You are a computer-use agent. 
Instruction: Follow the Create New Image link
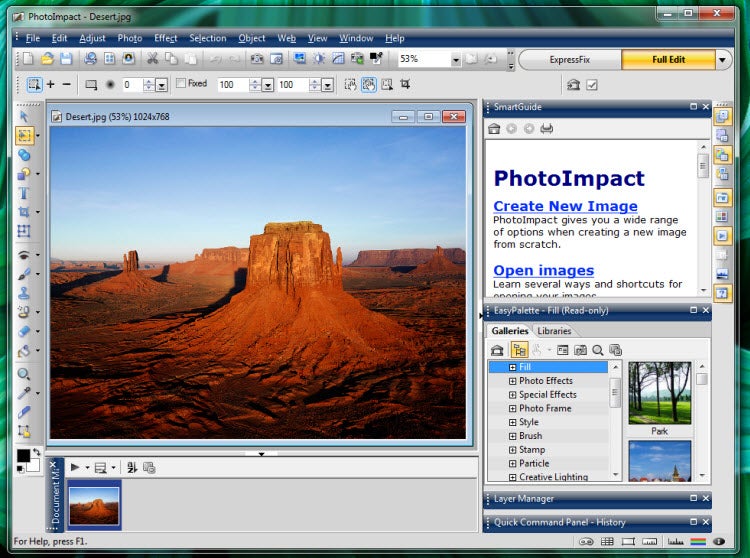click(565, 206)
